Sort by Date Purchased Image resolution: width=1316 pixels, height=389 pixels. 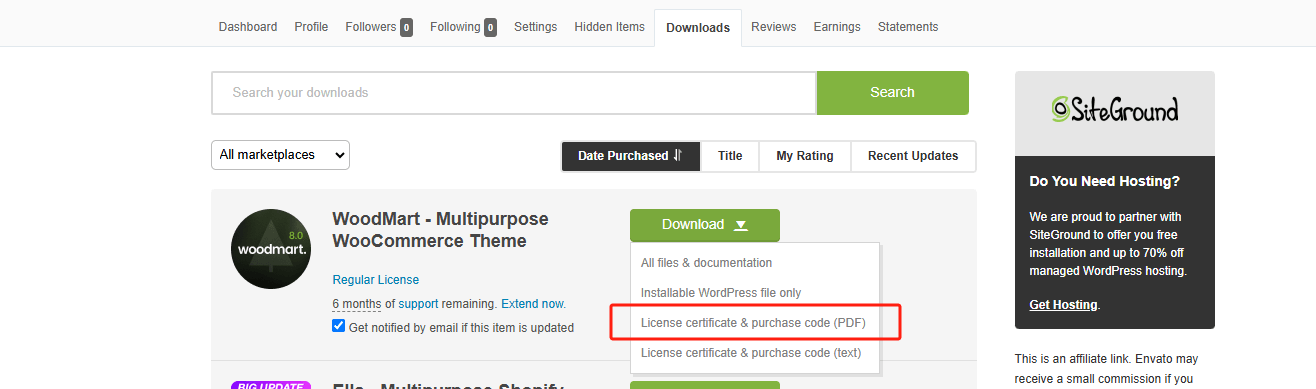click(630, 156)
